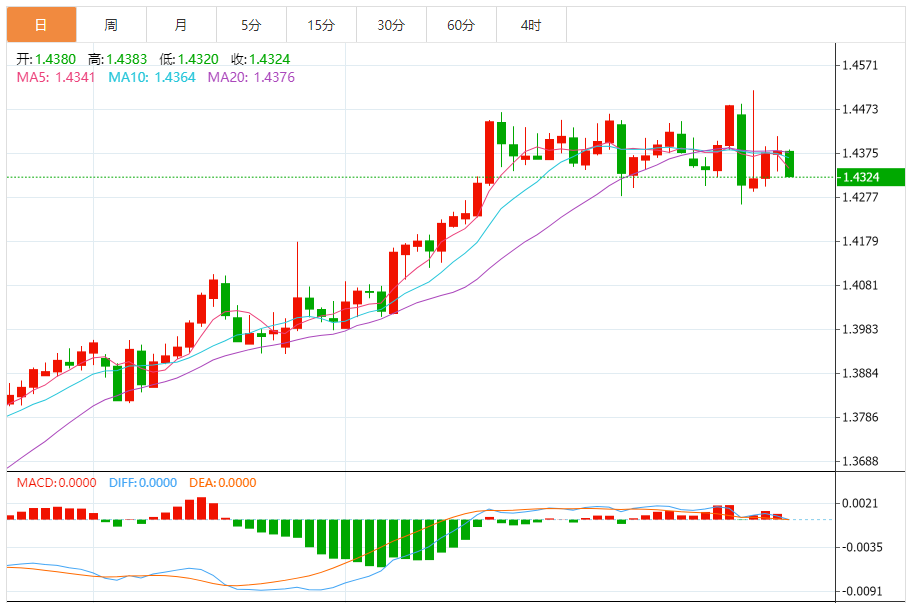Open the 15分 timeframe tab
Viewport: 909px width, 603px height.
click(321, 25)
